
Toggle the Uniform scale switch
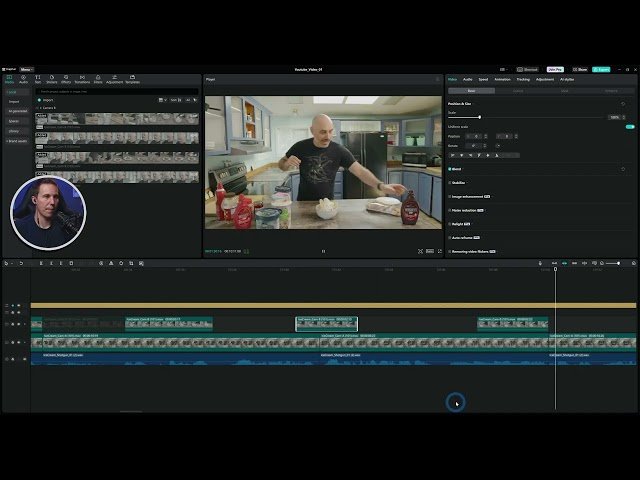coord(630,127)
